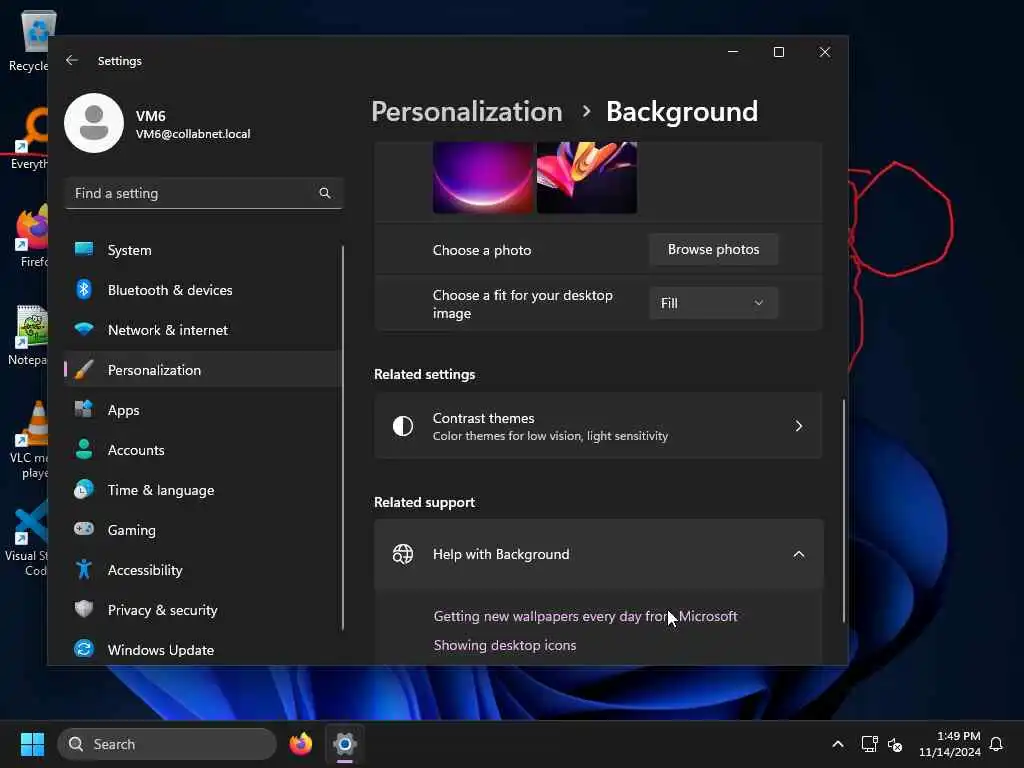Open Accounts settings page
This screenshot has height=768, width=1024.
203,449
